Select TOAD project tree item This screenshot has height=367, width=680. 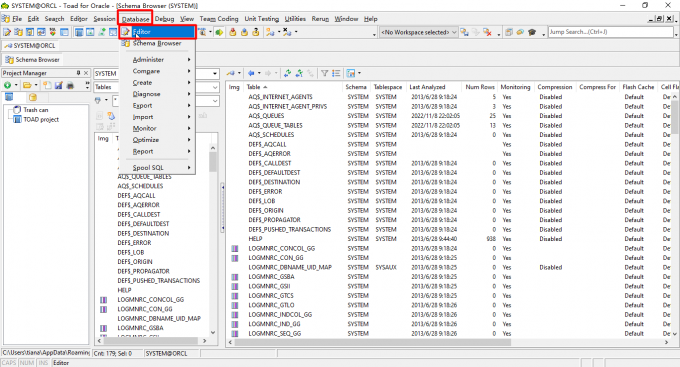click(41, 119)
